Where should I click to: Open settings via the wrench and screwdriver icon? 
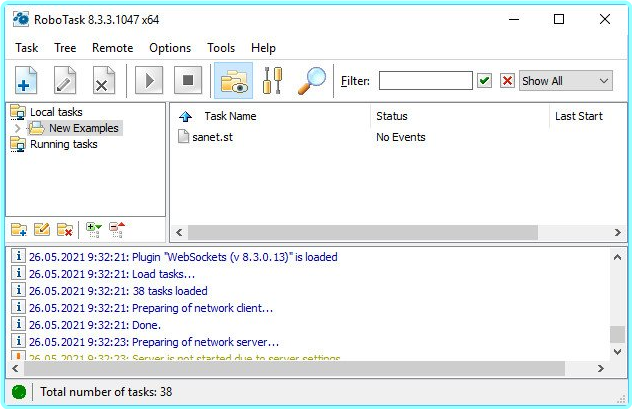pyautogui.click(x=272, y=81)
